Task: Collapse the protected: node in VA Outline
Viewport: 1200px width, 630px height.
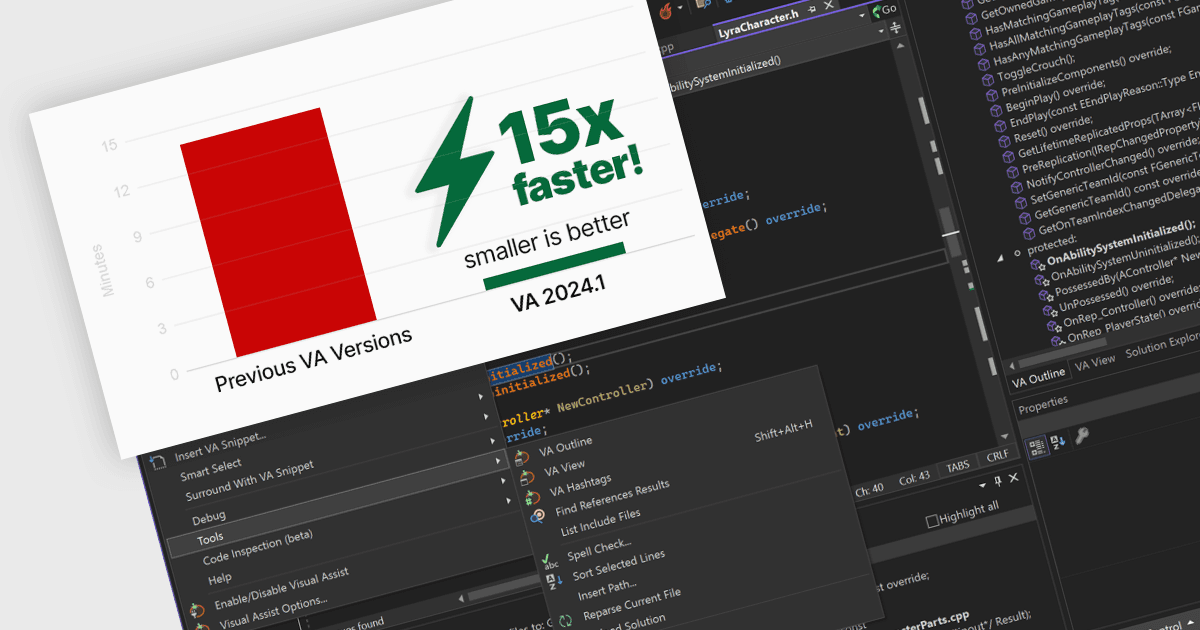Action: click(x=1002, y=256)
